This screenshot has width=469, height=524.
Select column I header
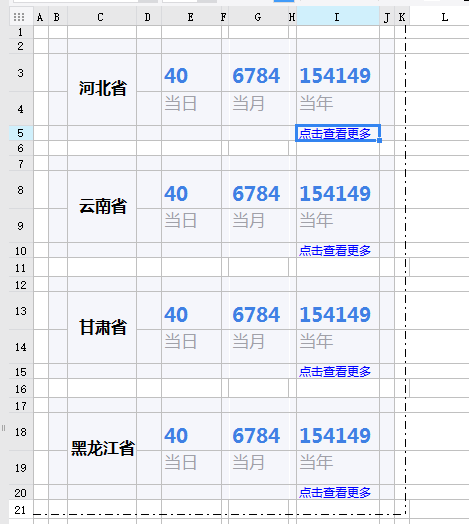pyautogui.click(x=338, y=17)
